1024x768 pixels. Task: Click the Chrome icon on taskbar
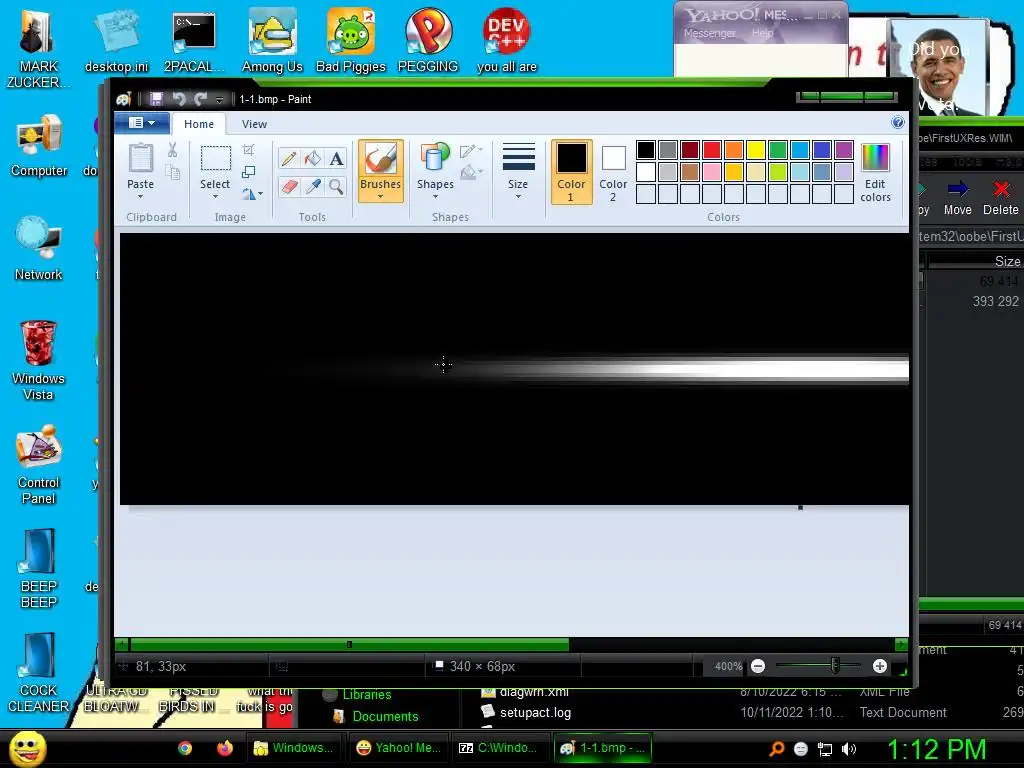point(185,748)
